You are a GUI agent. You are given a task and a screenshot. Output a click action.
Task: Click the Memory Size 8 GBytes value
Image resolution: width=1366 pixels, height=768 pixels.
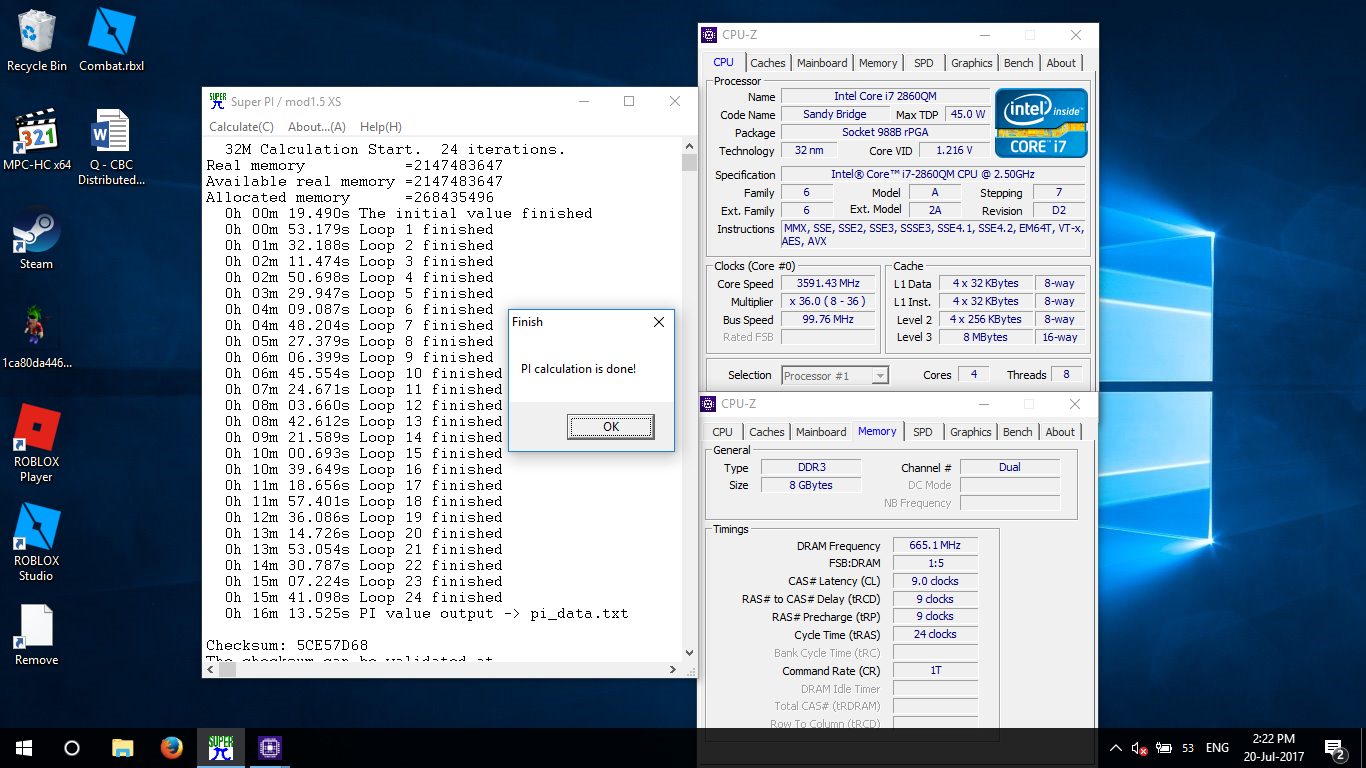click(810, 485)
